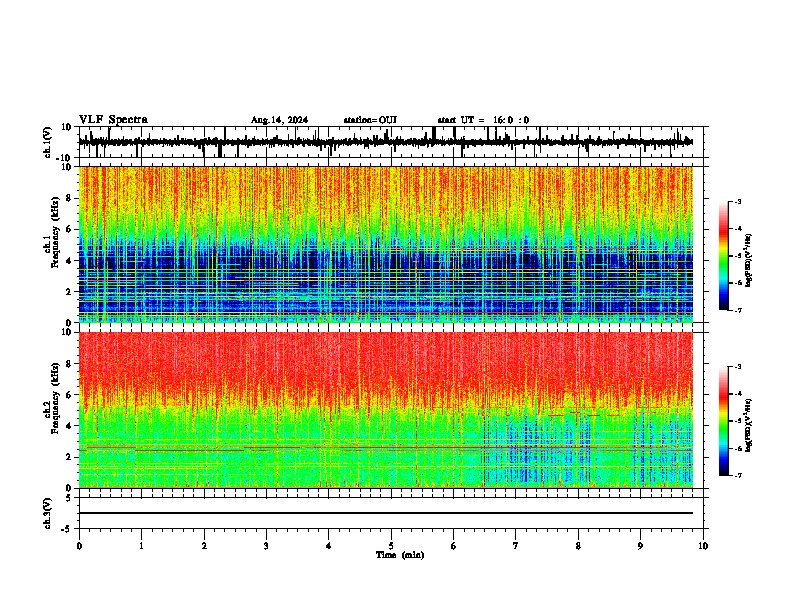Click the ch.1 colour bar log(PSD) label
The image size is (792, 612).
click(749, 261)
